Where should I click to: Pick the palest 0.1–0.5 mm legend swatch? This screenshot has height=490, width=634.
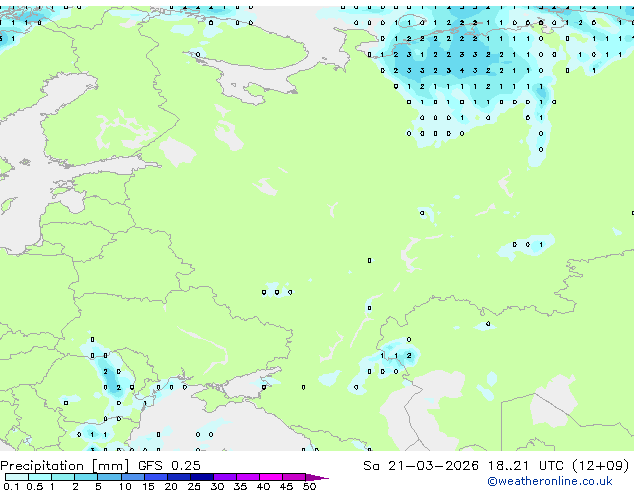(17, 477)
